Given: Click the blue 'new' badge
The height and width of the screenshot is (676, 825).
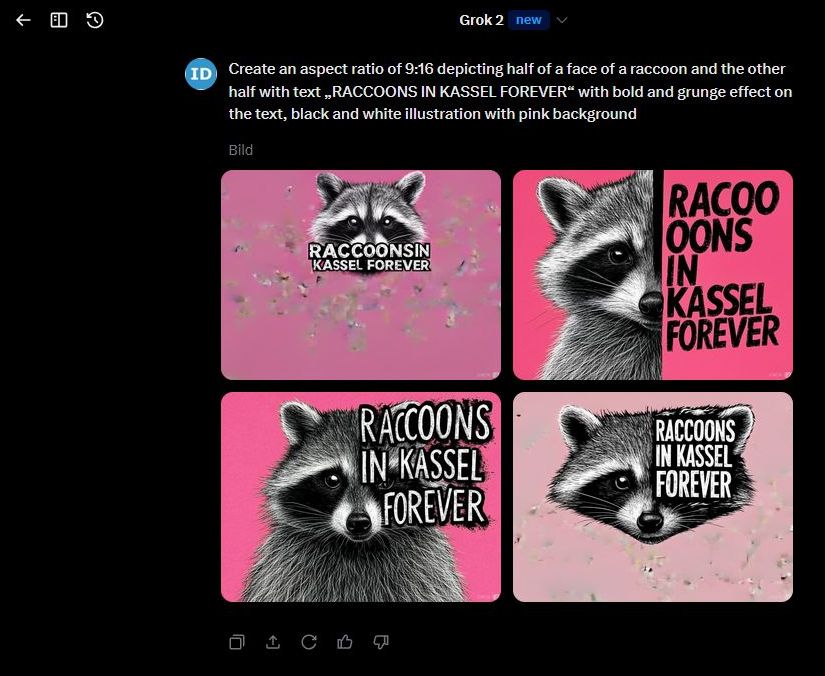Looking at the screenshot, I should (x=529, y=20).
